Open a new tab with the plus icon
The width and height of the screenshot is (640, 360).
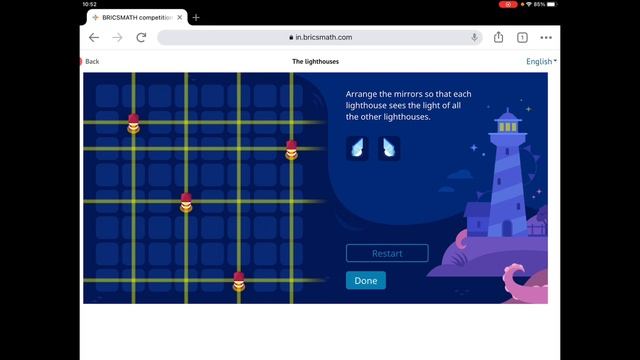[196, 18]
